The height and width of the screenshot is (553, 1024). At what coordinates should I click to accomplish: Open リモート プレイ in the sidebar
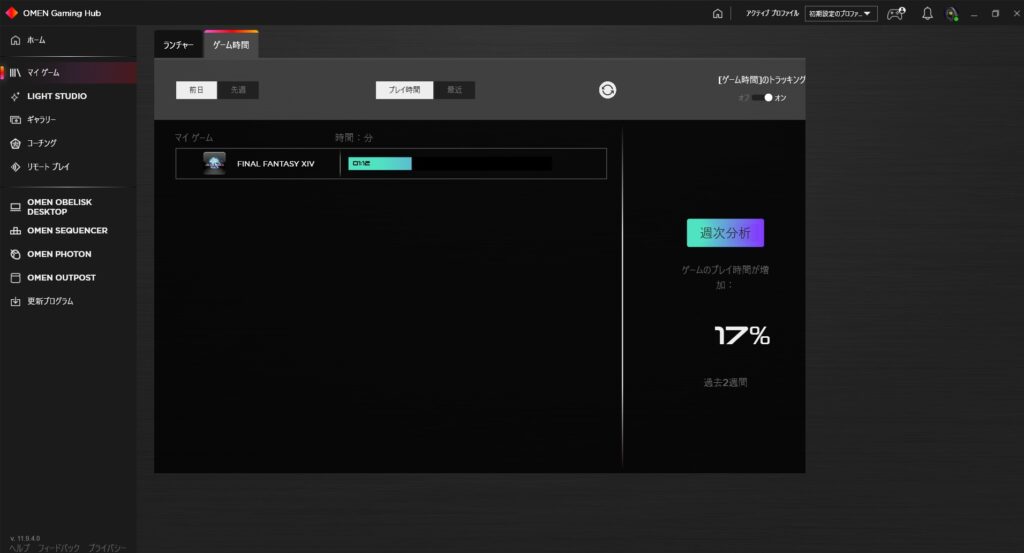[x=48, y=167]
